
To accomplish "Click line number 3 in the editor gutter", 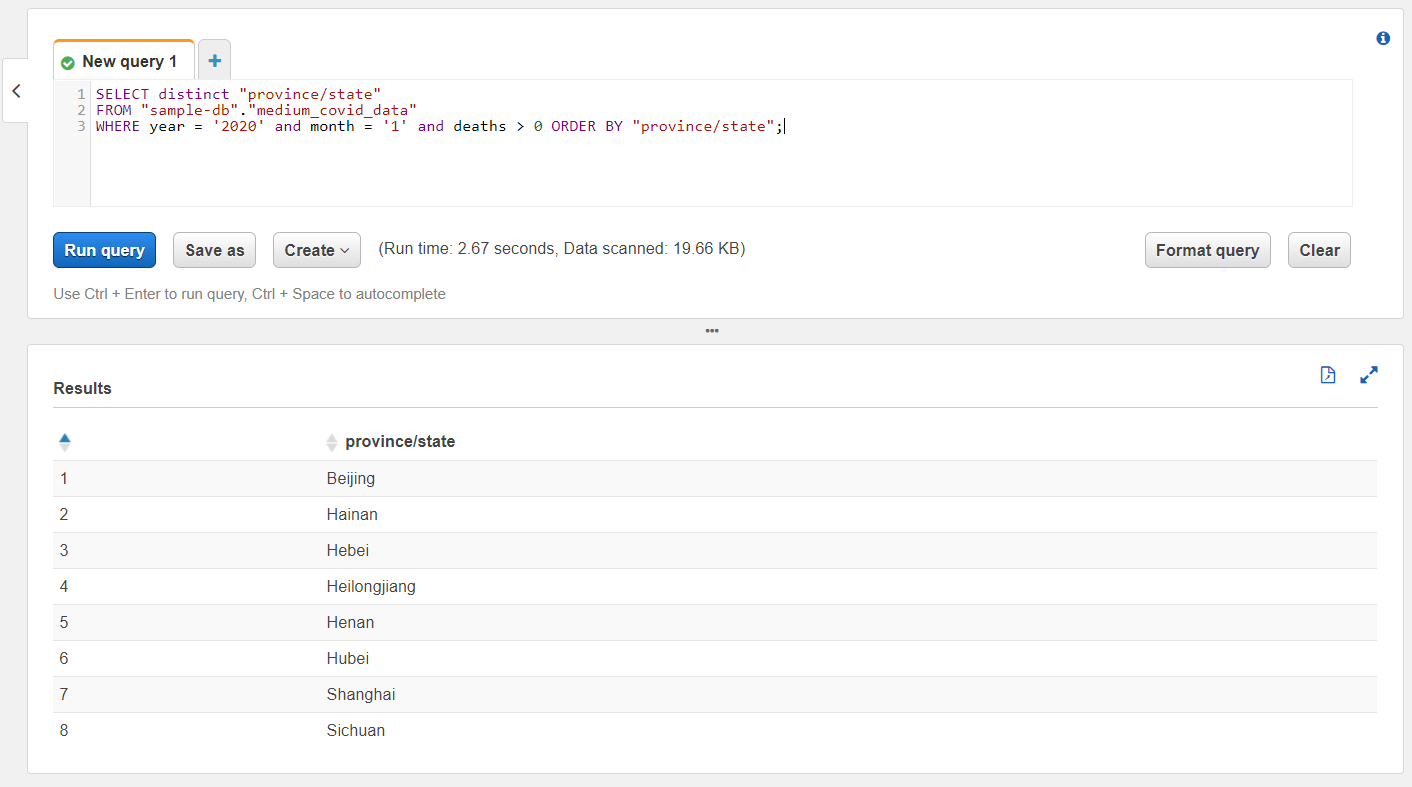I will [80, 125].
